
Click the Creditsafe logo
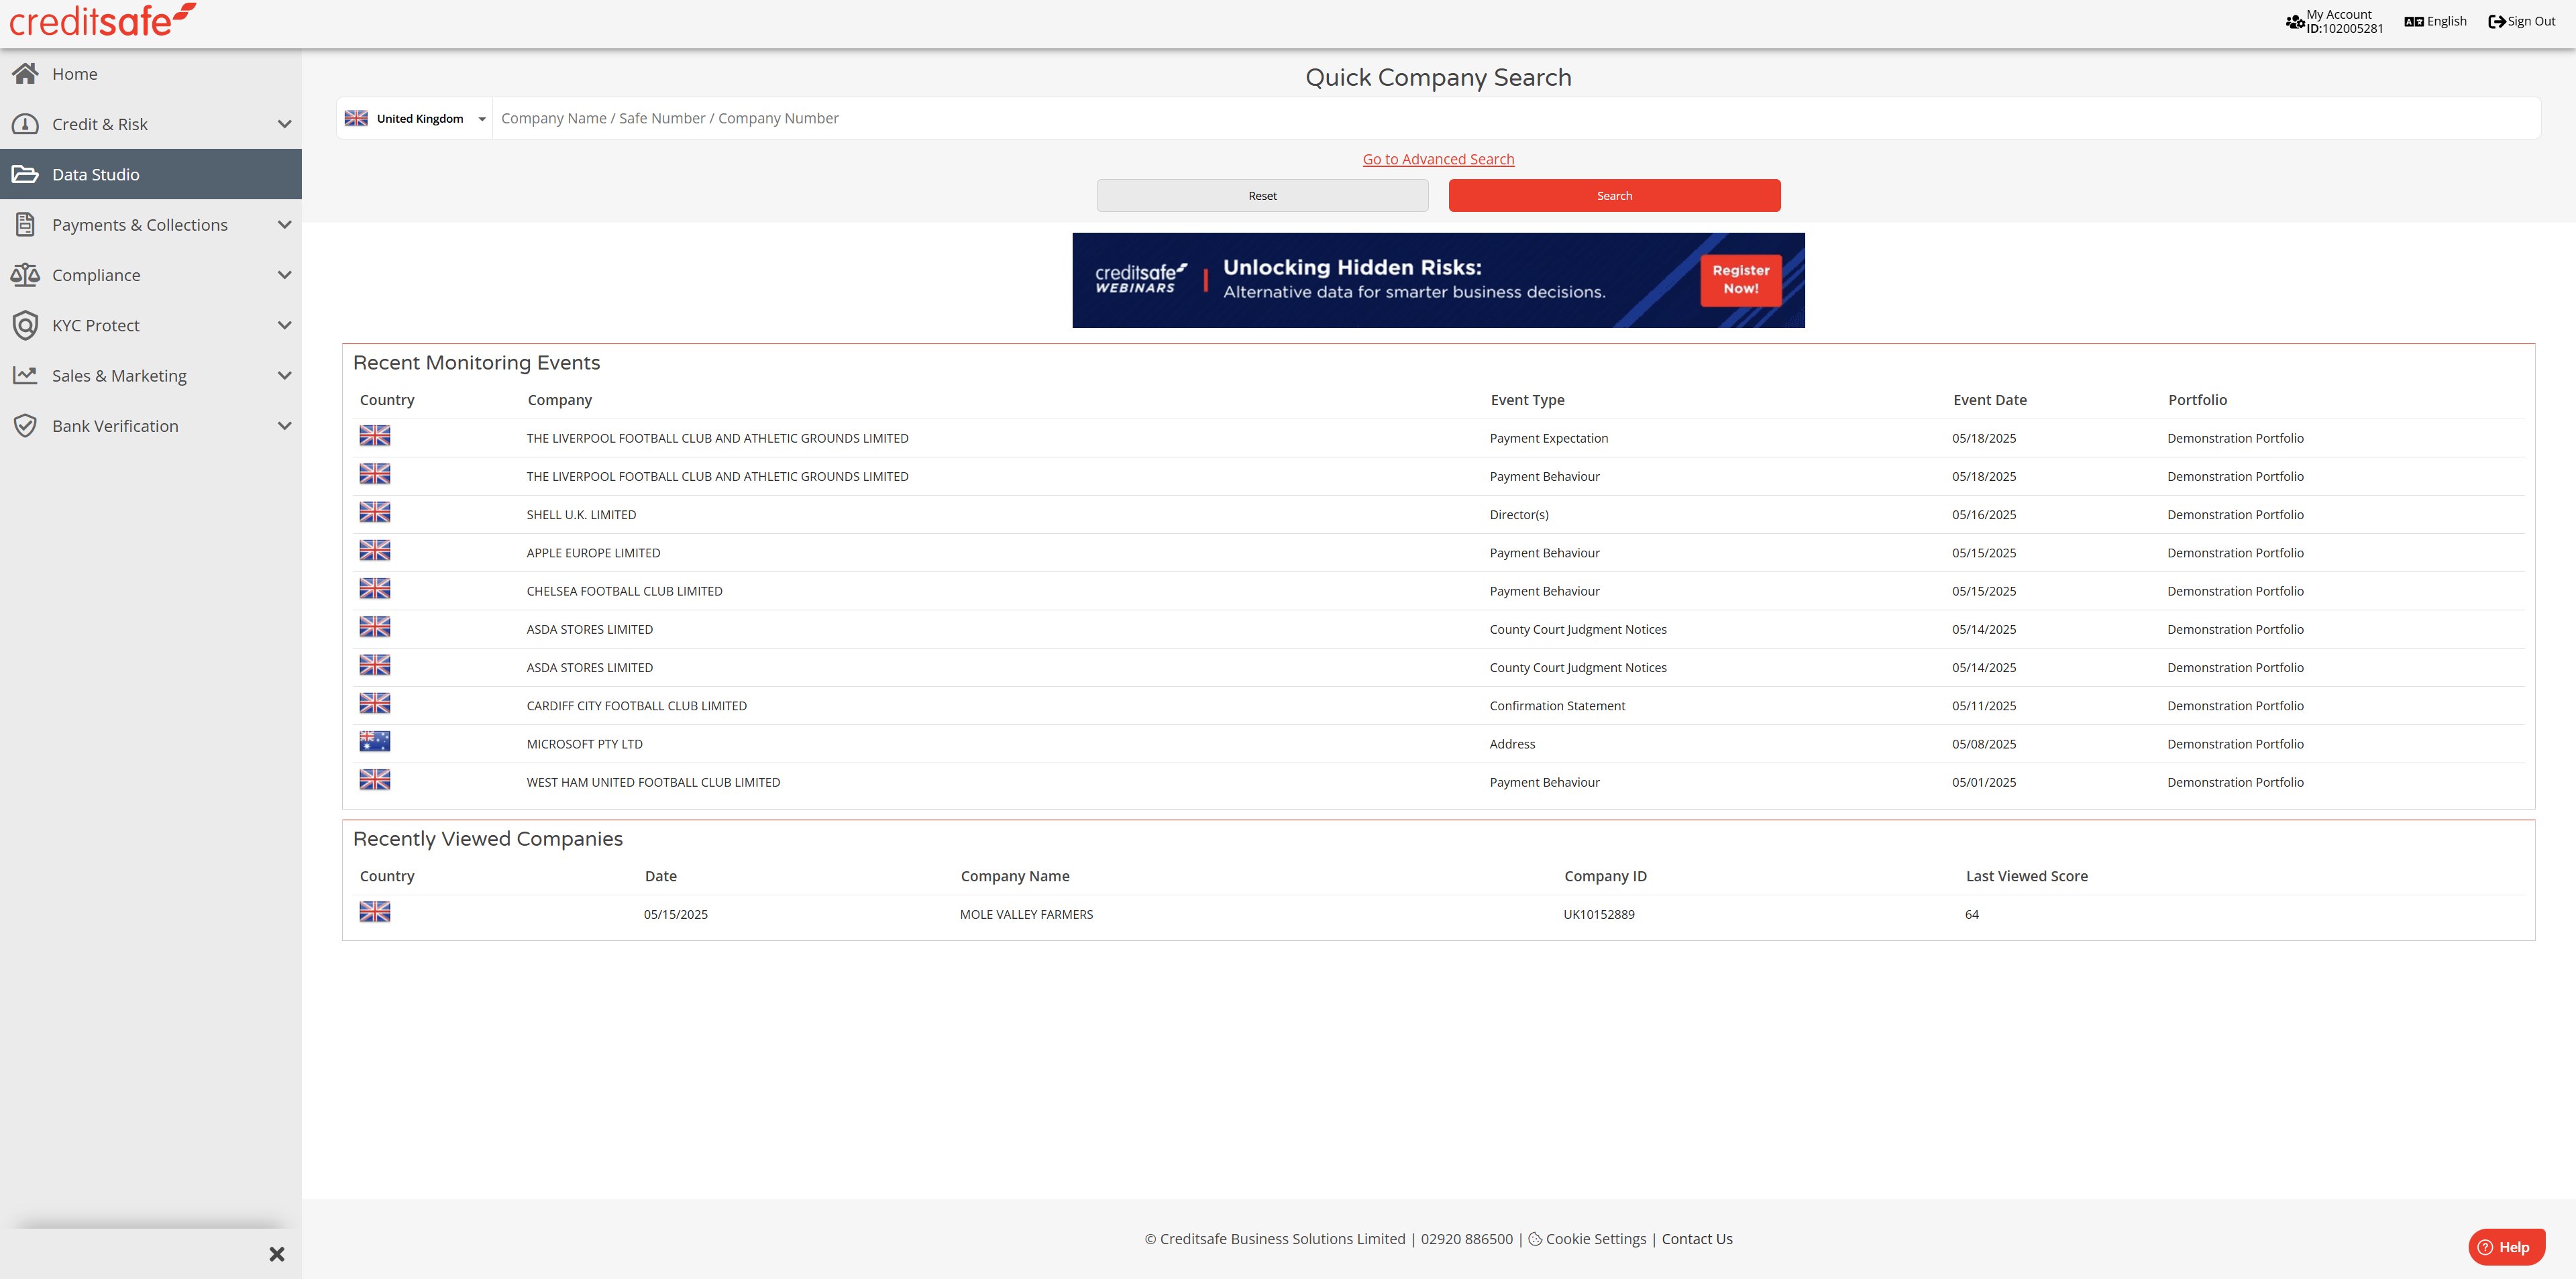[x=102, y=20]
